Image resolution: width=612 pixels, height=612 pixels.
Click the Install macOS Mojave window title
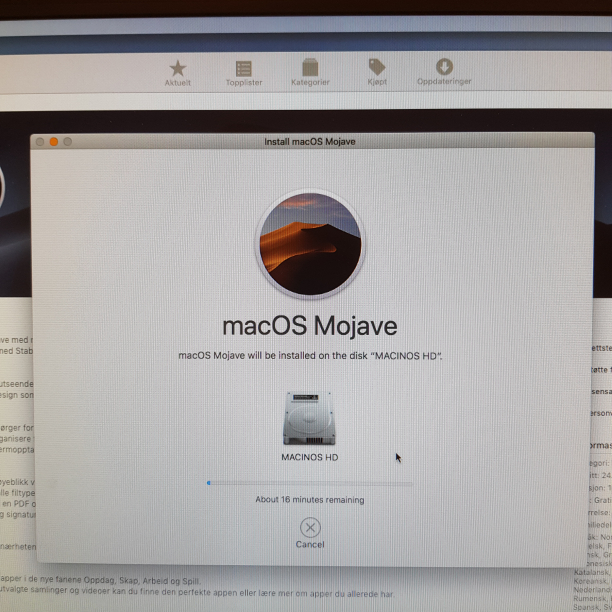pyautogui.click(x=310, y=142)
